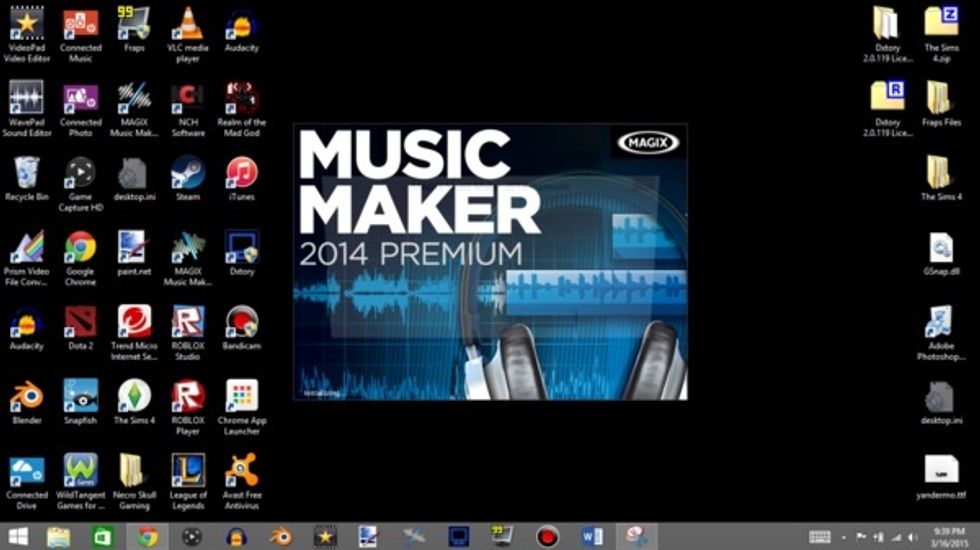Show the clock and date flyout

tap(949, 537)
